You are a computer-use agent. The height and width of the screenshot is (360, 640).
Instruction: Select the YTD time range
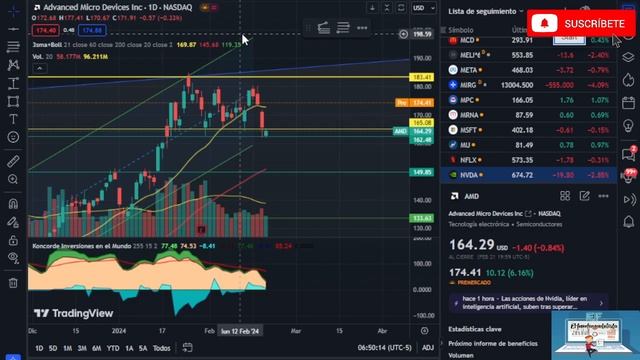point(113,348)
